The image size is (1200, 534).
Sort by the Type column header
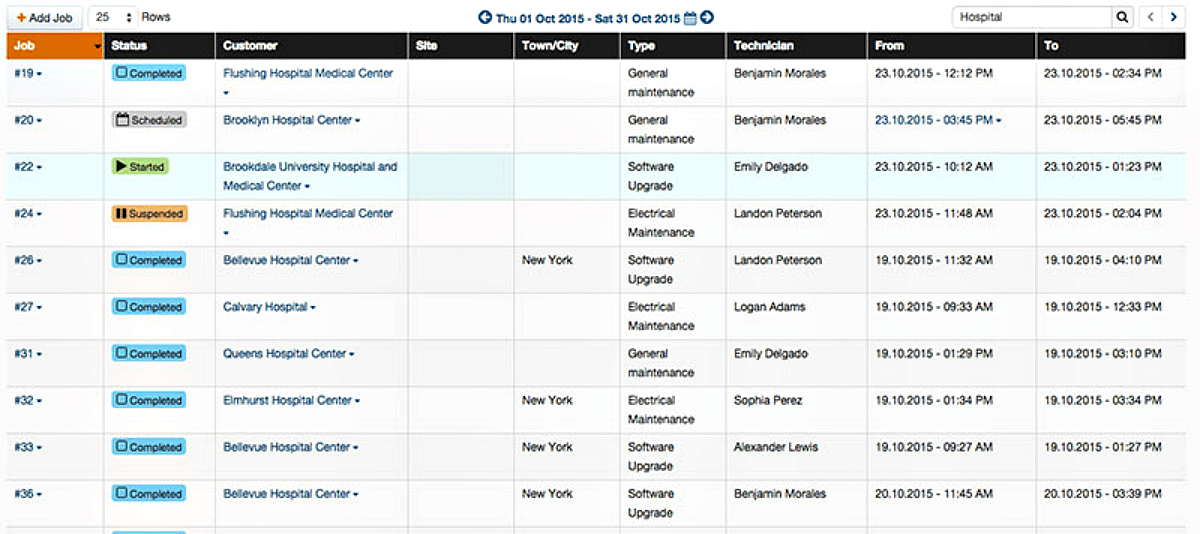pos(673,46)
